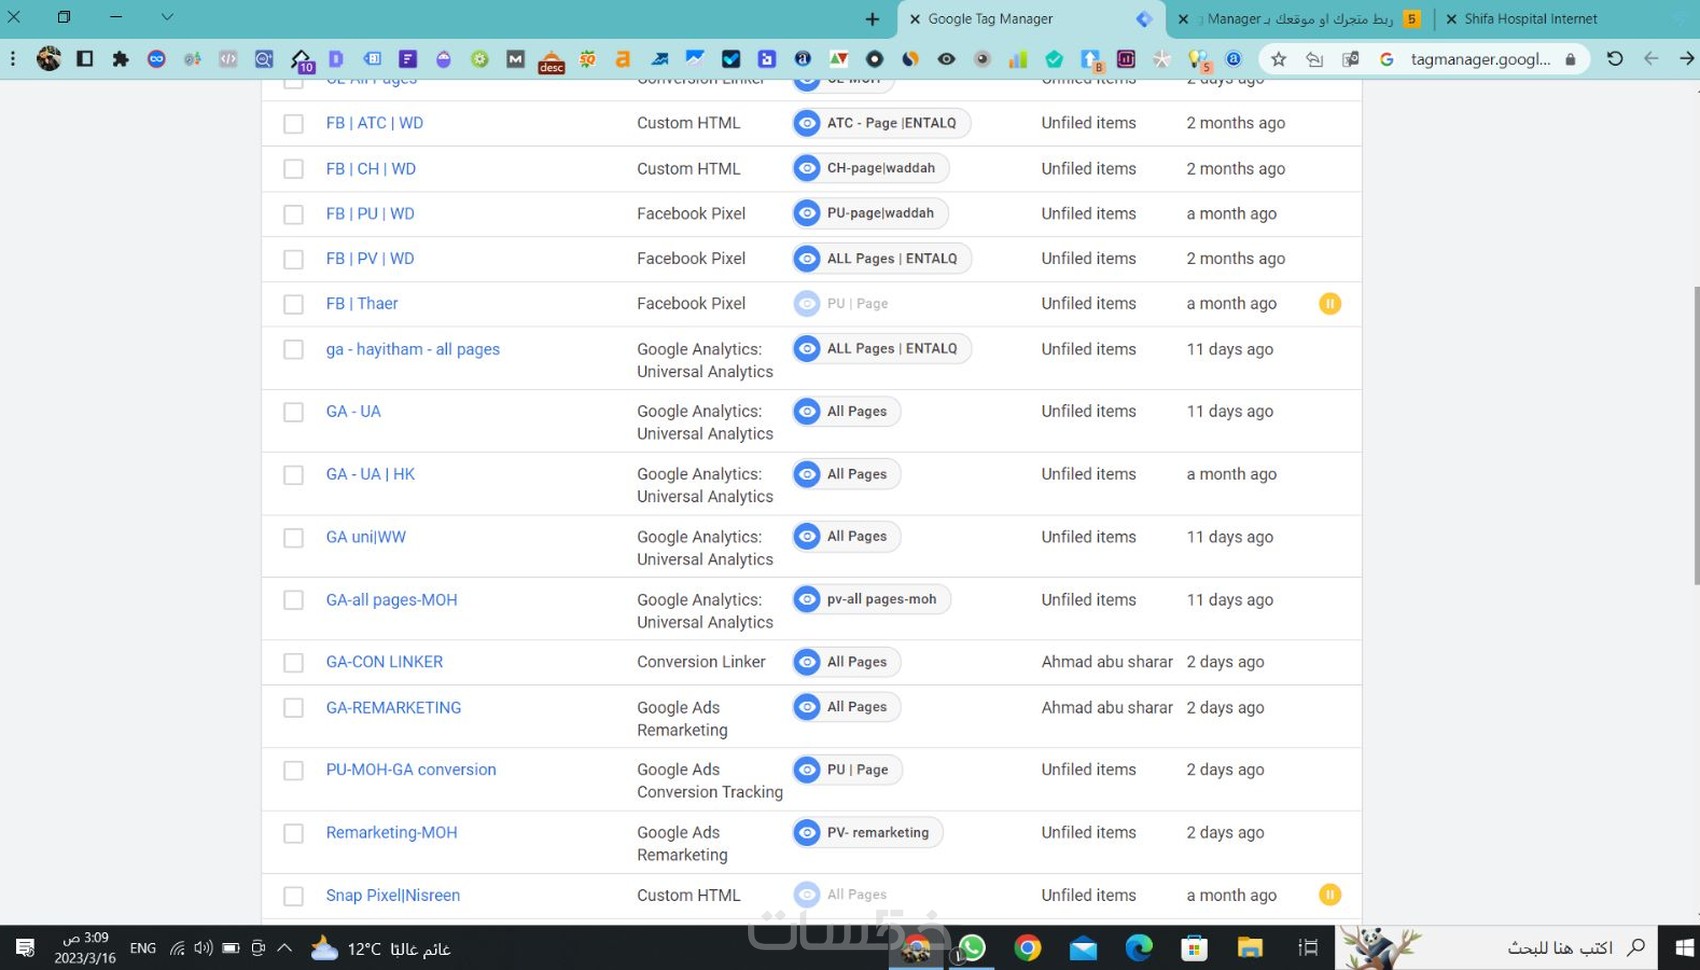Click the share page icon in address bar
The image size is (1700, 970).
[x=1314, y=59]
